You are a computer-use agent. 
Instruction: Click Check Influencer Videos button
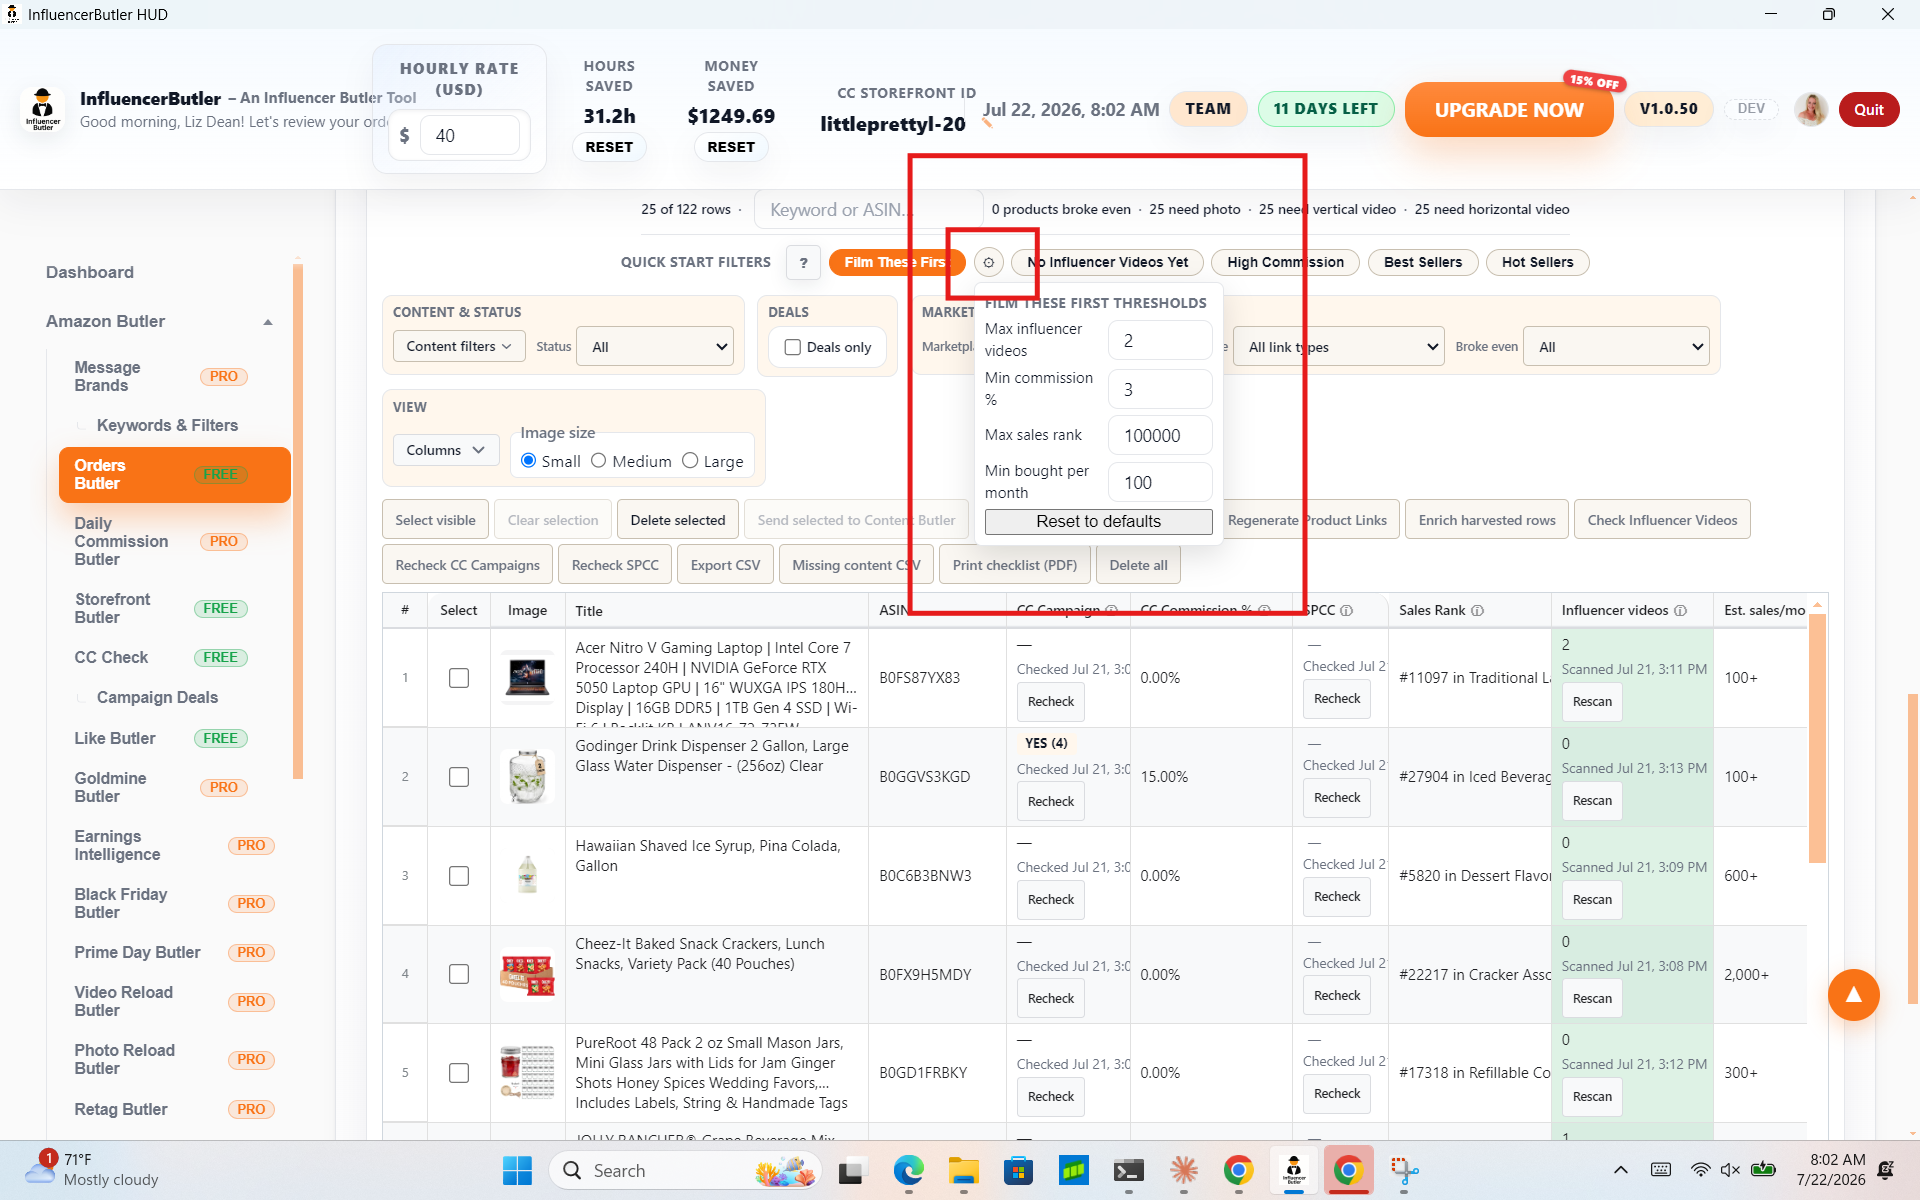click(x=1662, y=520)
